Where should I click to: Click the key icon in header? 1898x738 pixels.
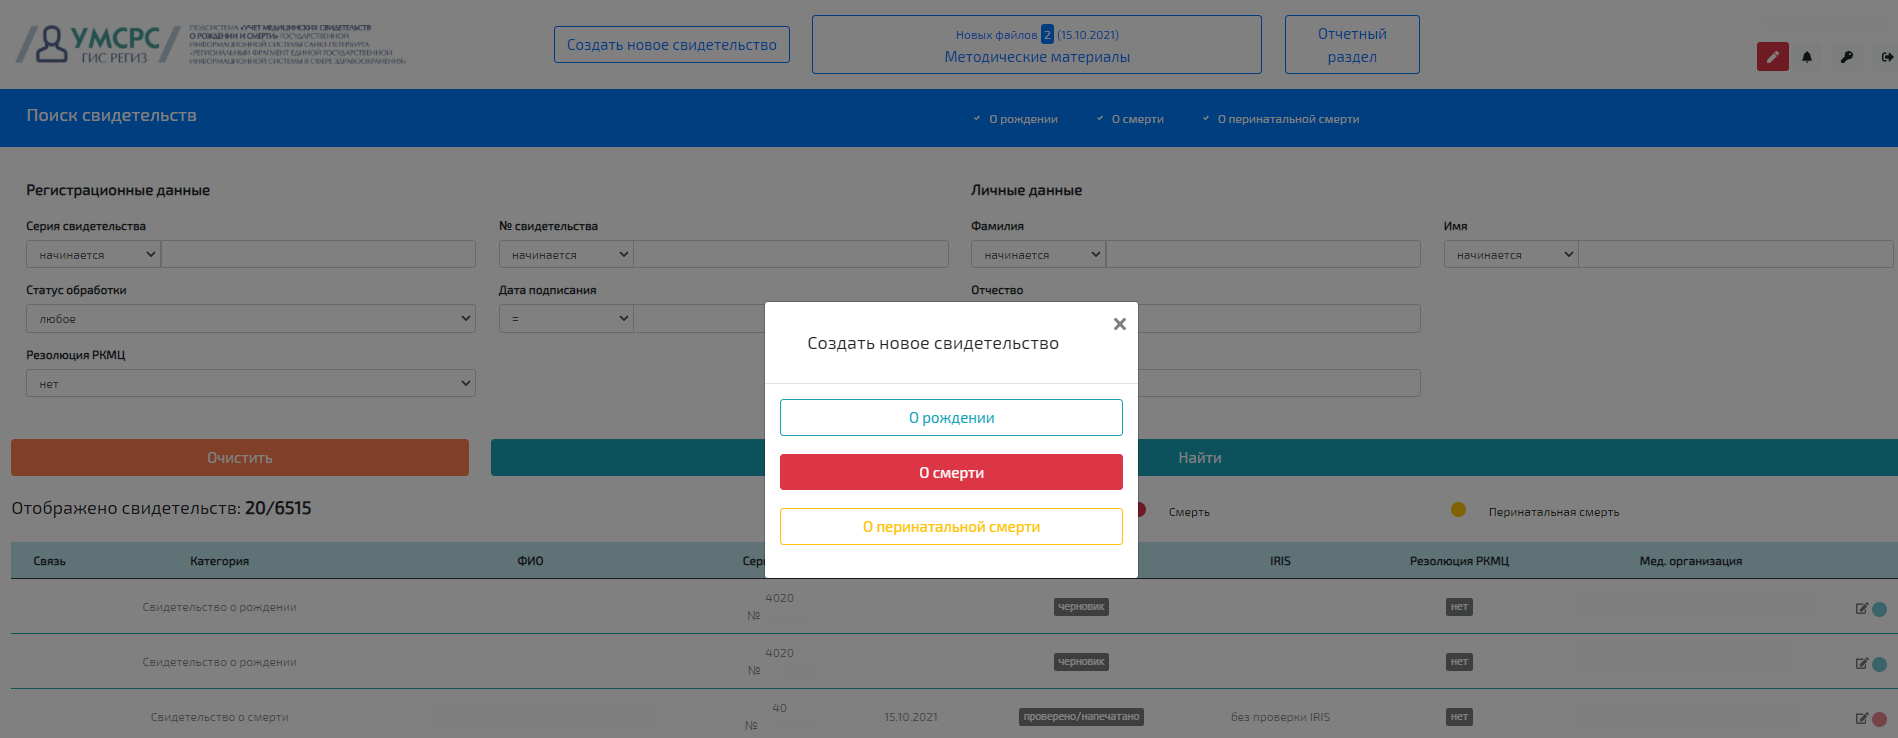pos(1847,57)
